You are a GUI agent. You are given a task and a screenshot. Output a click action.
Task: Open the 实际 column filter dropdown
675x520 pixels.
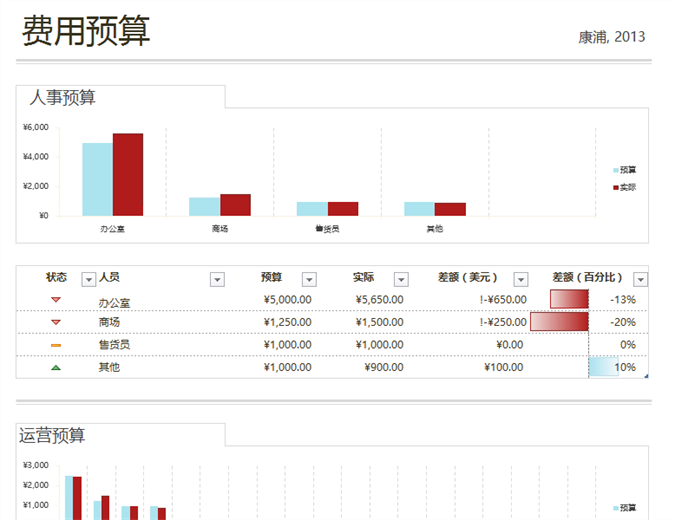[x=401, y=279]
